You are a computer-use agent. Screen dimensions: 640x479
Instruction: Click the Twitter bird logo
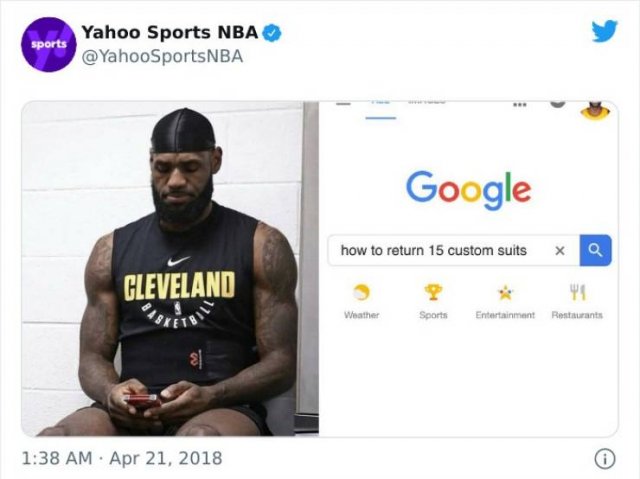click(x=604, y=31)
